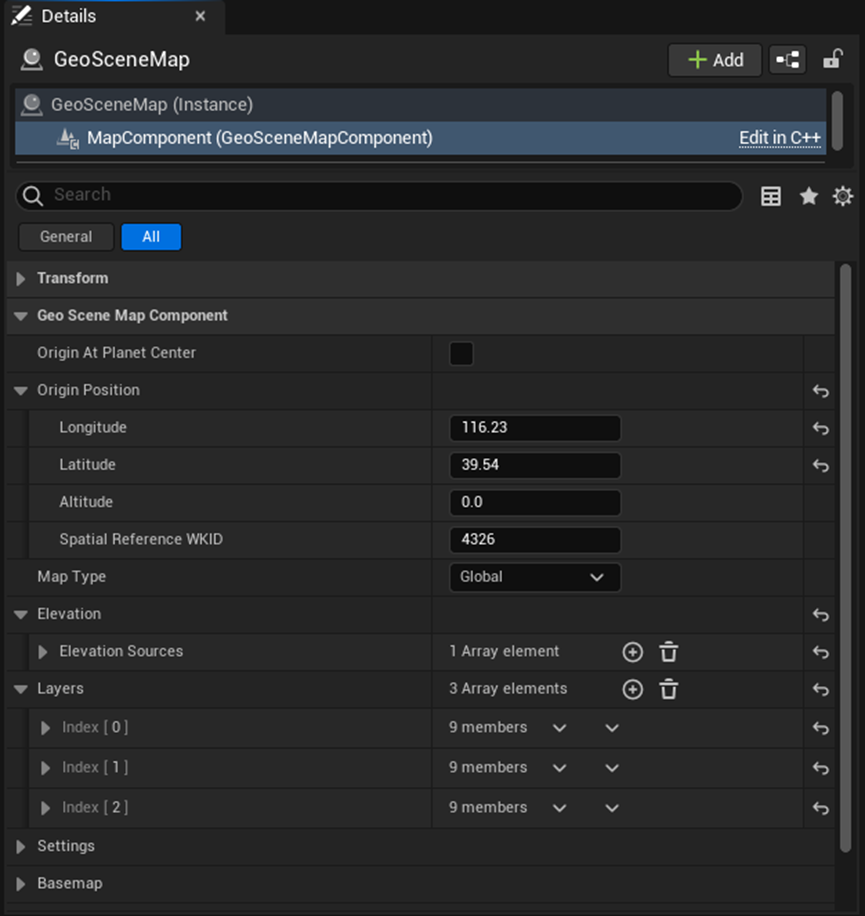
Task: Click the Add component button
Action: [715, 60]
